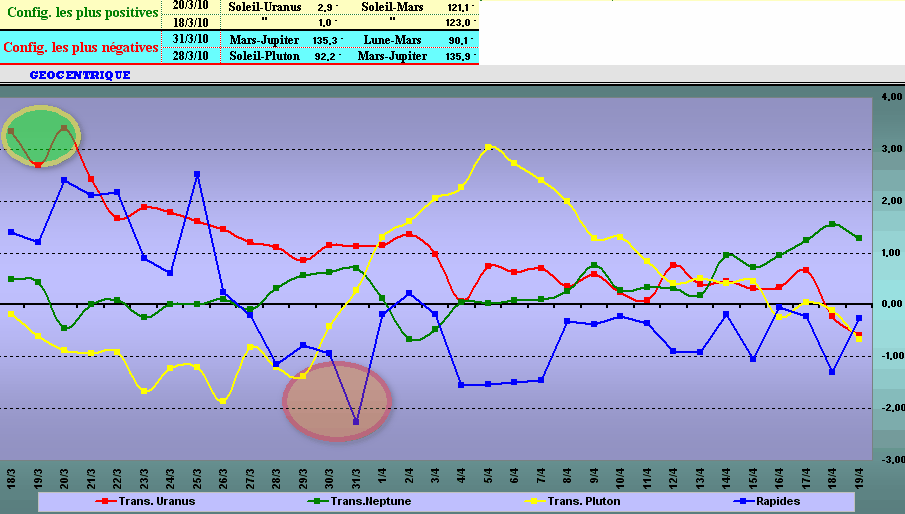The width and height of the screenshot is (905, 514).
Task: Click the Soleil-Pluton table cell
Action: point(258,56)
